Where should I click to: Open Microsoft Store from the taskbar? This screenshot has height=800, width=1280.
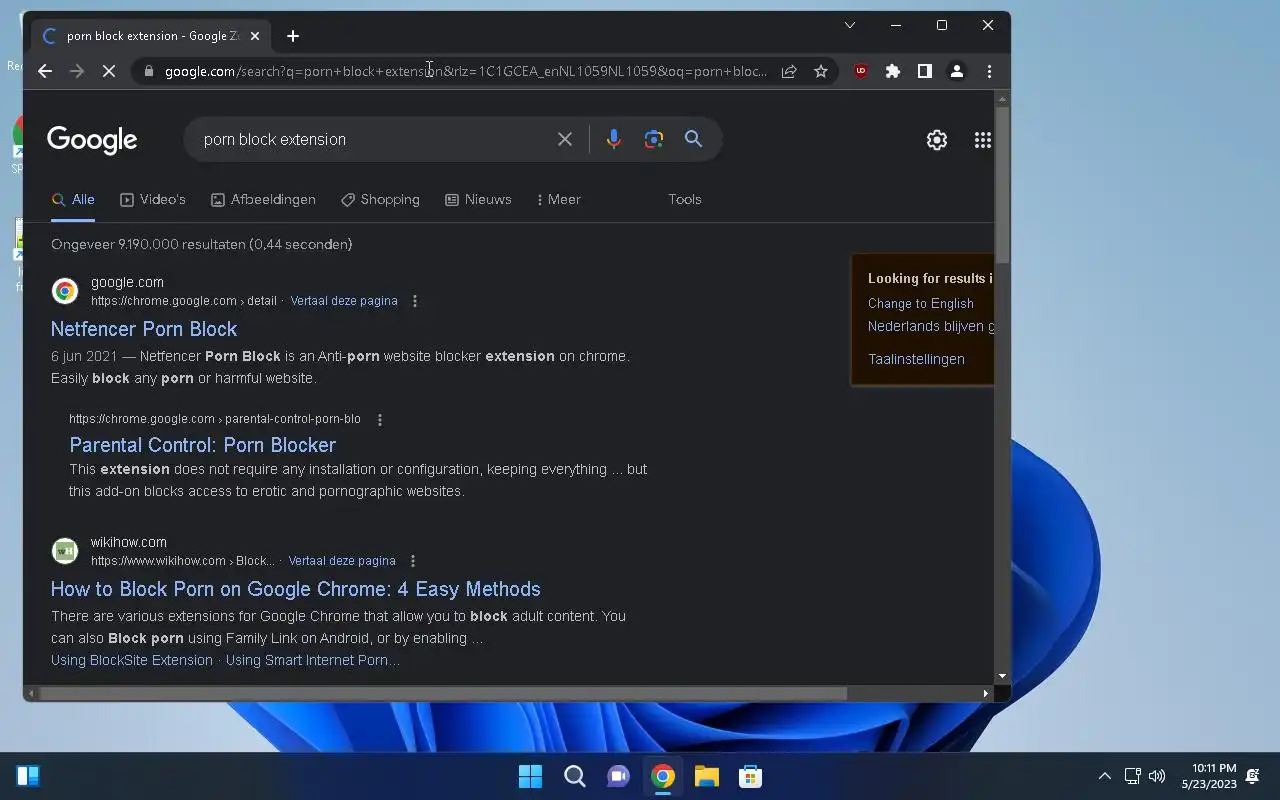[750, 776]
